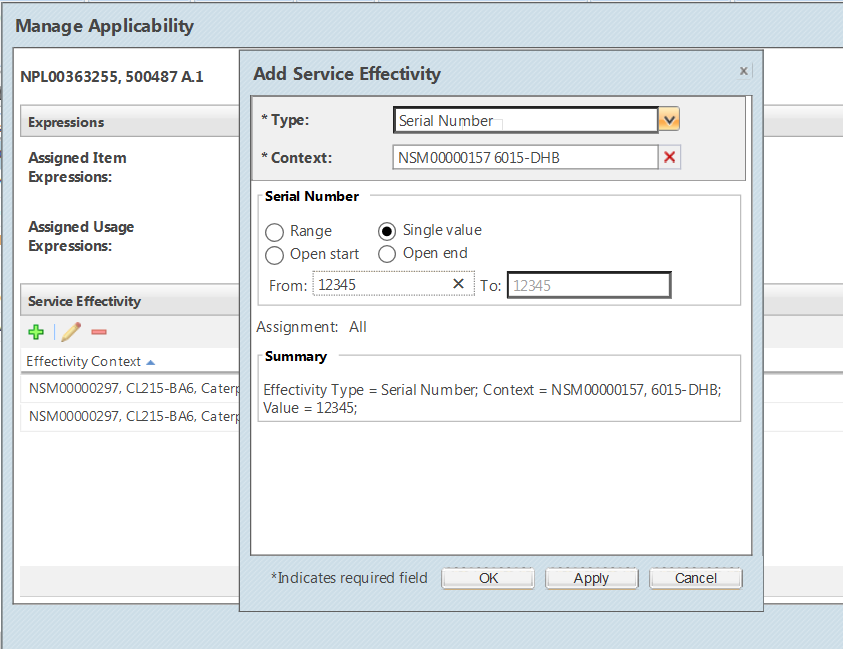Sort by Effectivity Context column header
Screen dimensions: 843x649
[84, 361]
